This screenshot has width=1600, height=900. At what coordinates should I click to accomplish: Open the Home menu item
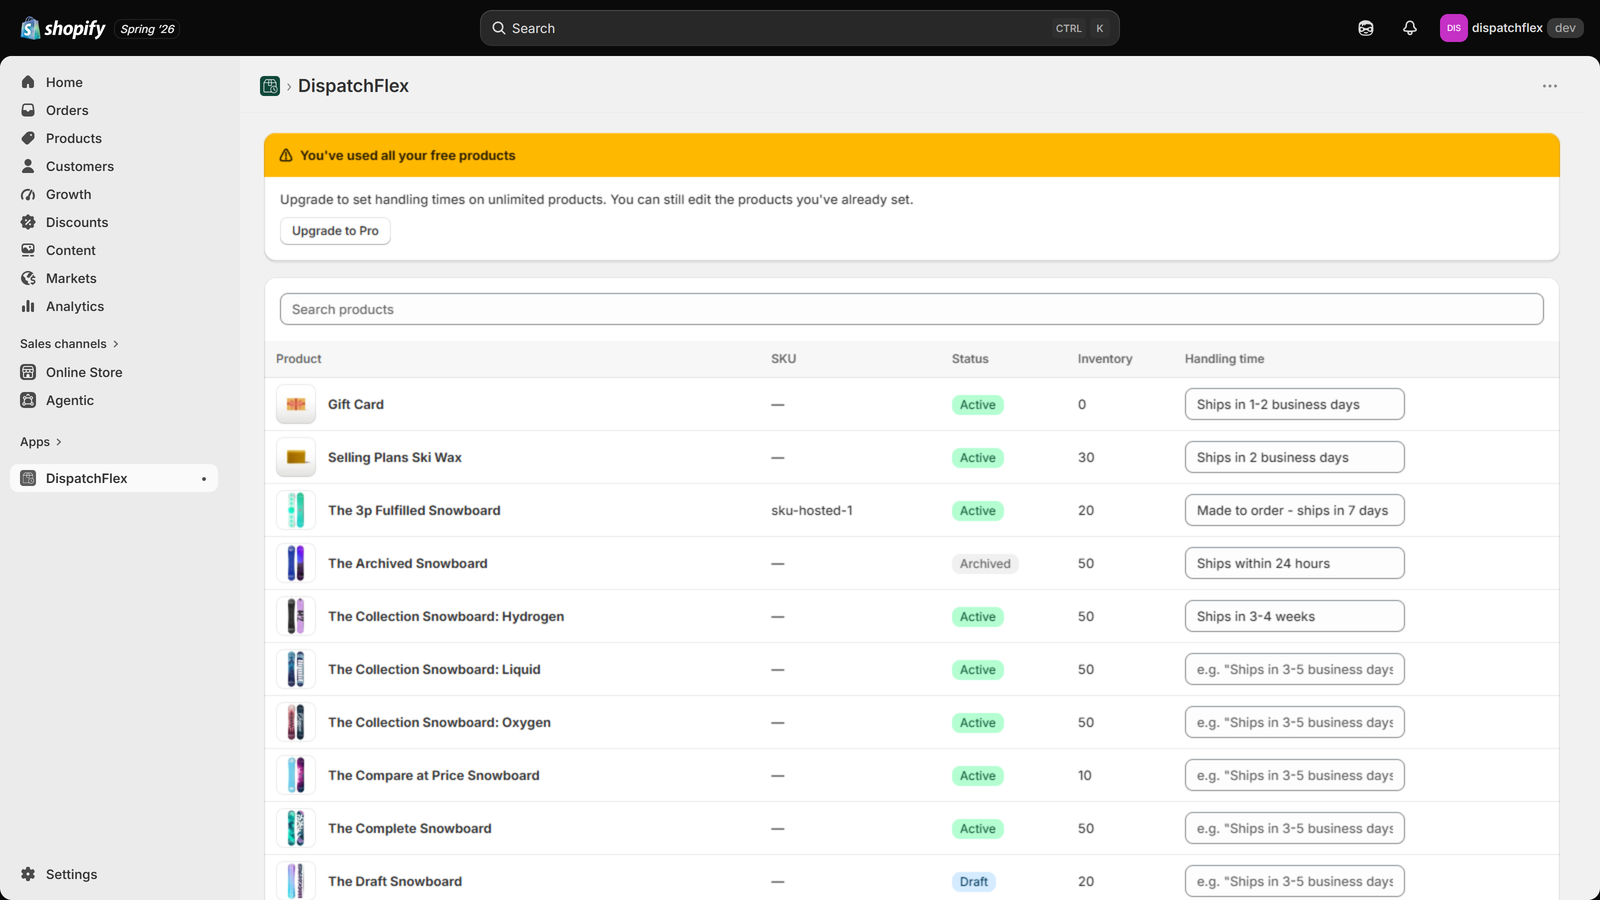[x=114, y=82]
